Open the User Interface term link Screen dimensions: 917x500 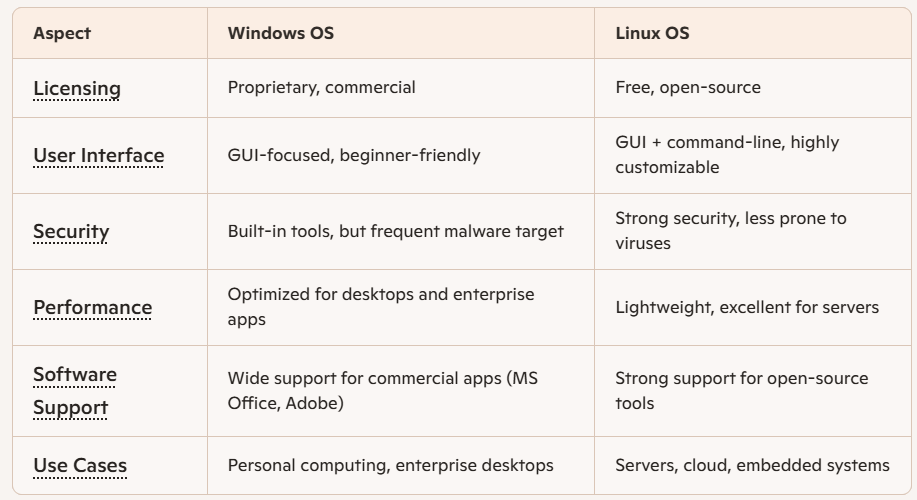pos(98,155)
